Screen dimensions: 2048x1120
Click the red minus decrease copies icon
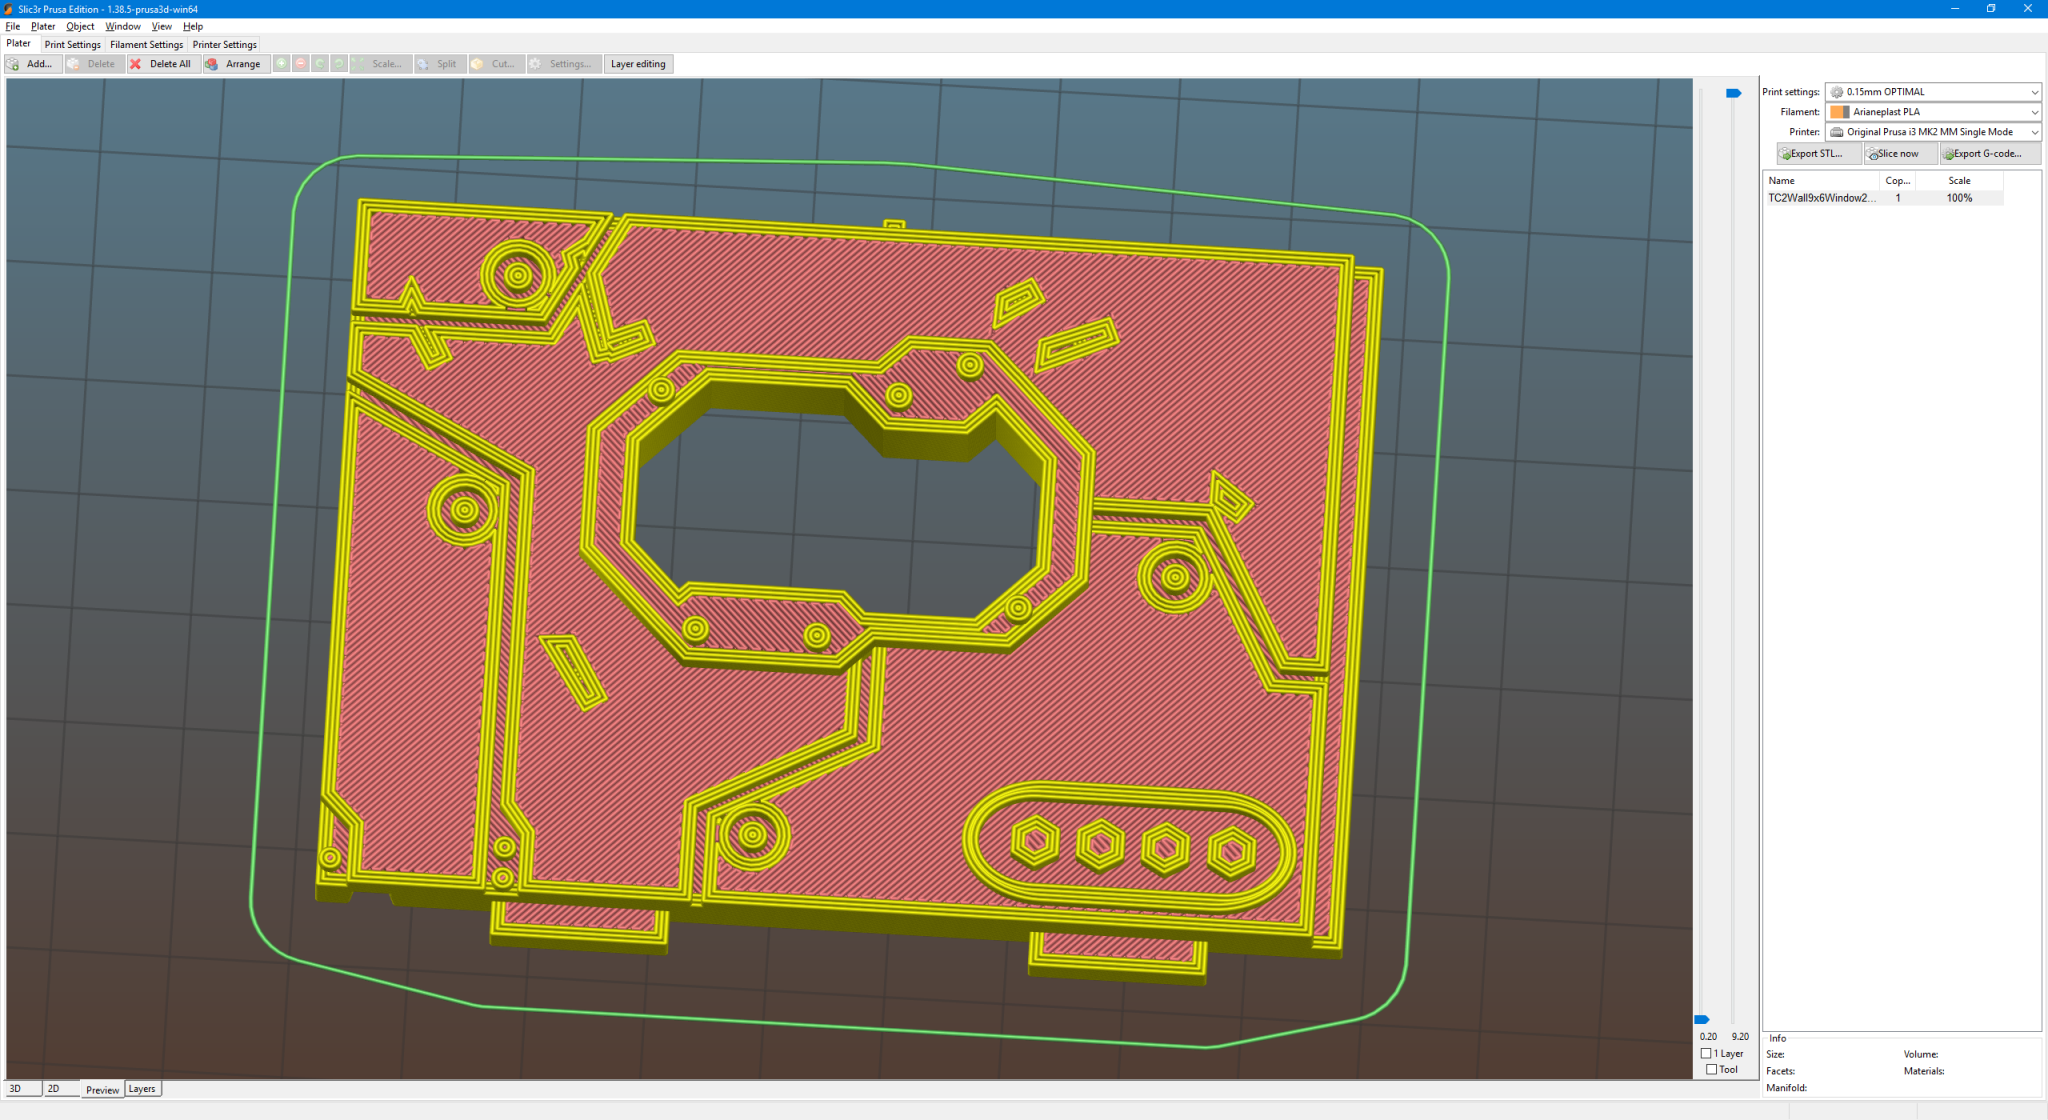tap(301, 64)
